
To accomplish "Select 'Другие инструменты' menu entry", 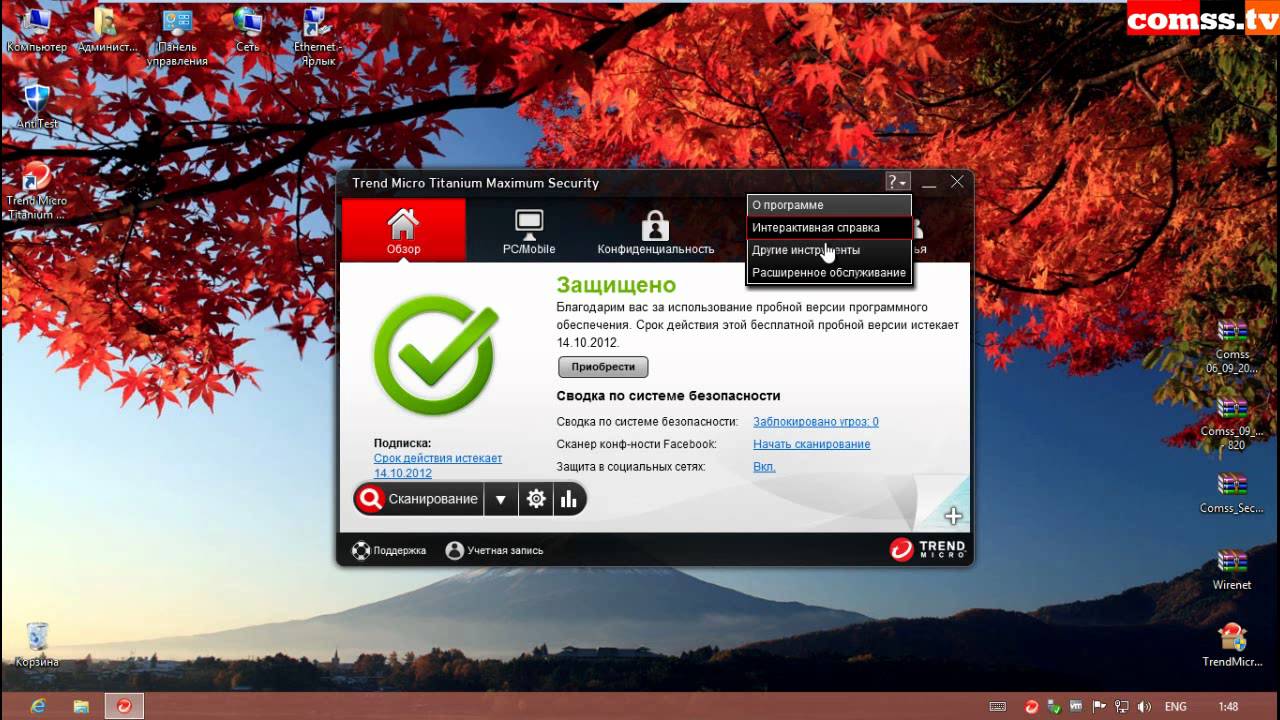I will pos(829,250).
